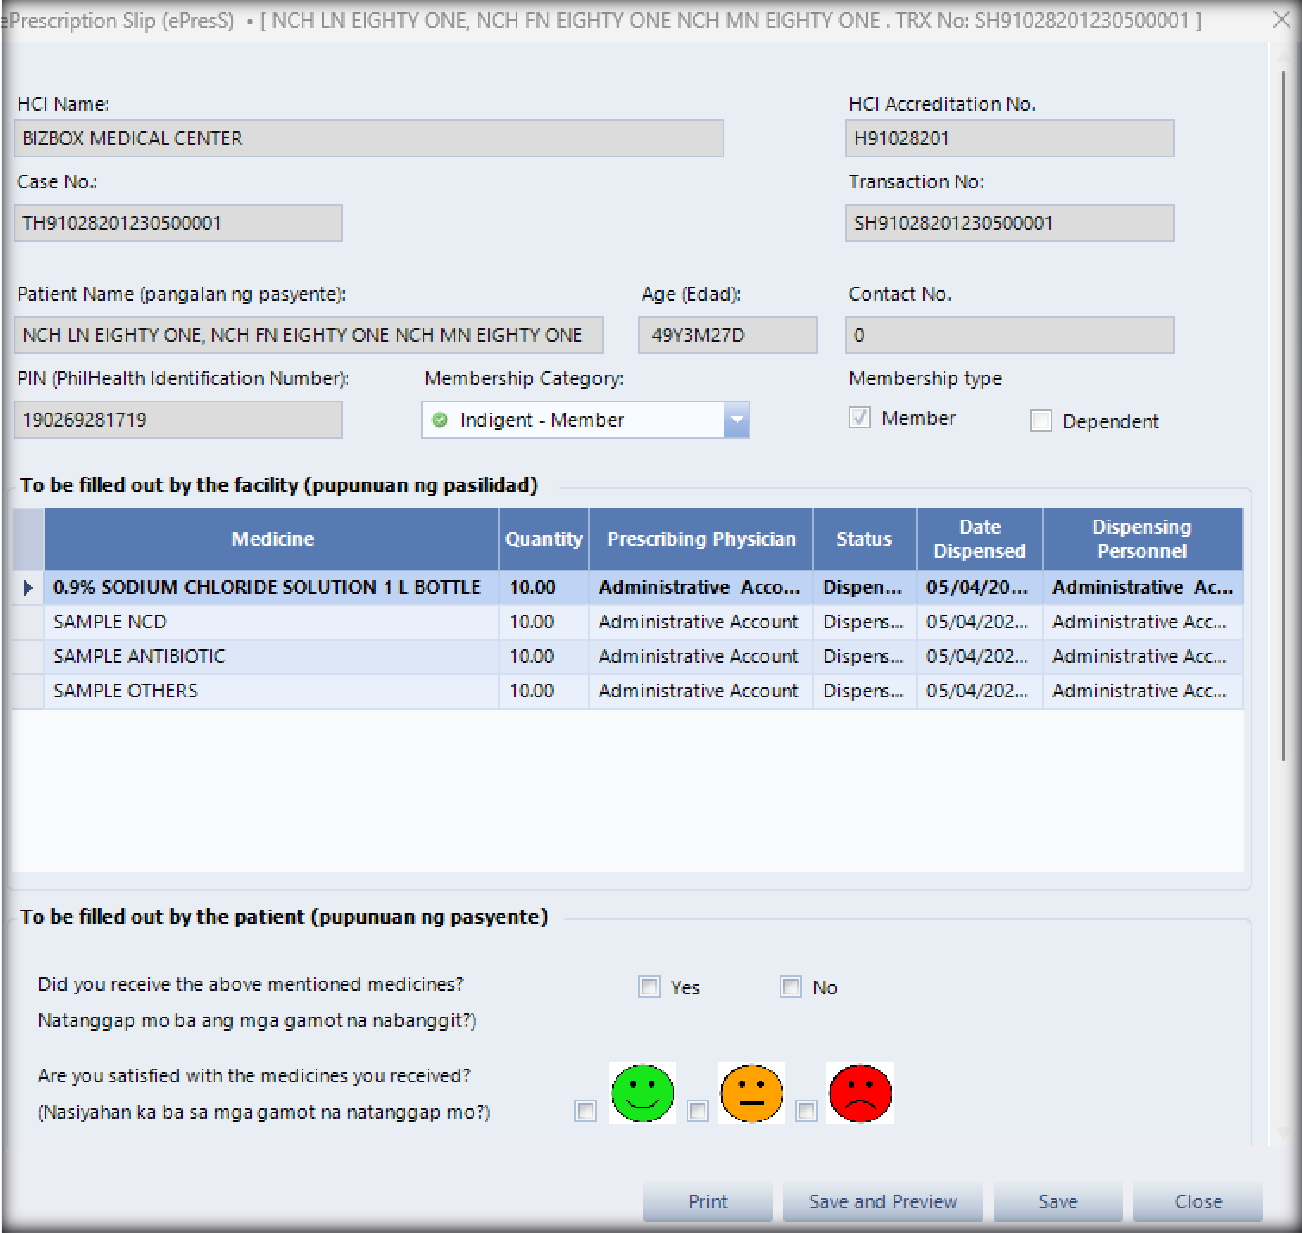The image size is (1302, 1233).
Task: Click the Contact No. input field
Action: 1008,335
